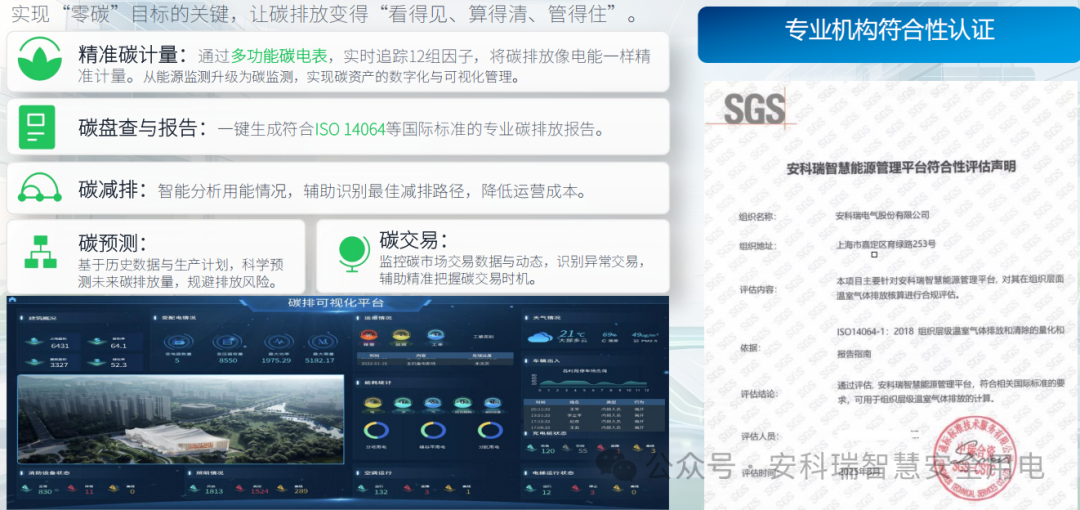Image resolution: width=1080 pixels, height=510 pixels.
Task: Click the 评估结论 label on certificate
Action: [758, 394]
